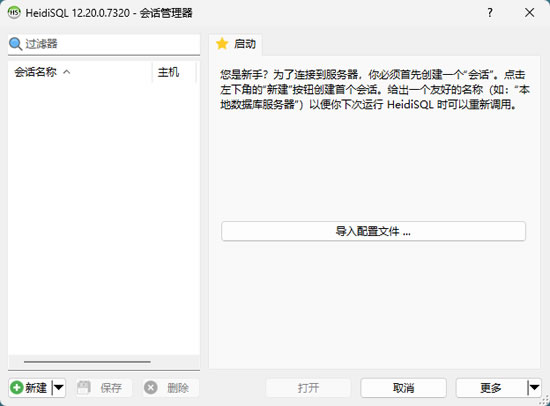Image resolution: width=550 pixels, height=406 pixels.
Task: Close the 会话管理器 window
Action: pyautogui.click(x=529, y=13)
